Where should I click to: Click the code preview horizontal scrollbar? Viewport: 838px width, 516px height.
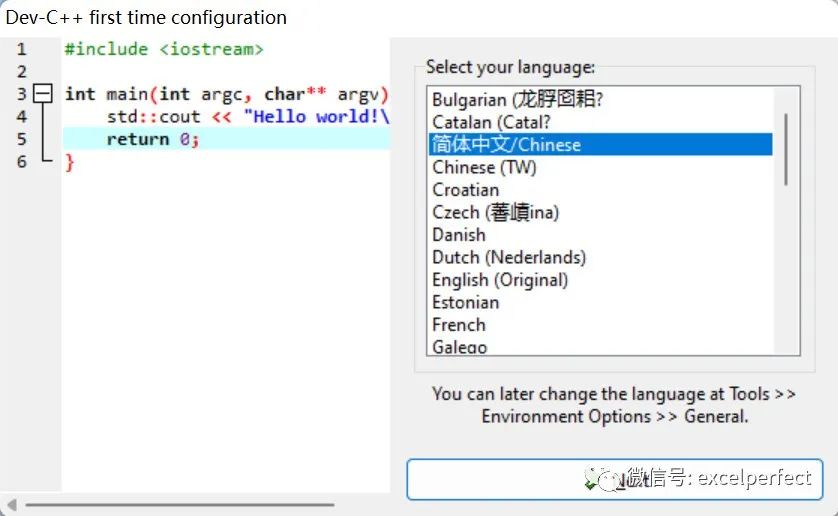(x=180, y=504)
